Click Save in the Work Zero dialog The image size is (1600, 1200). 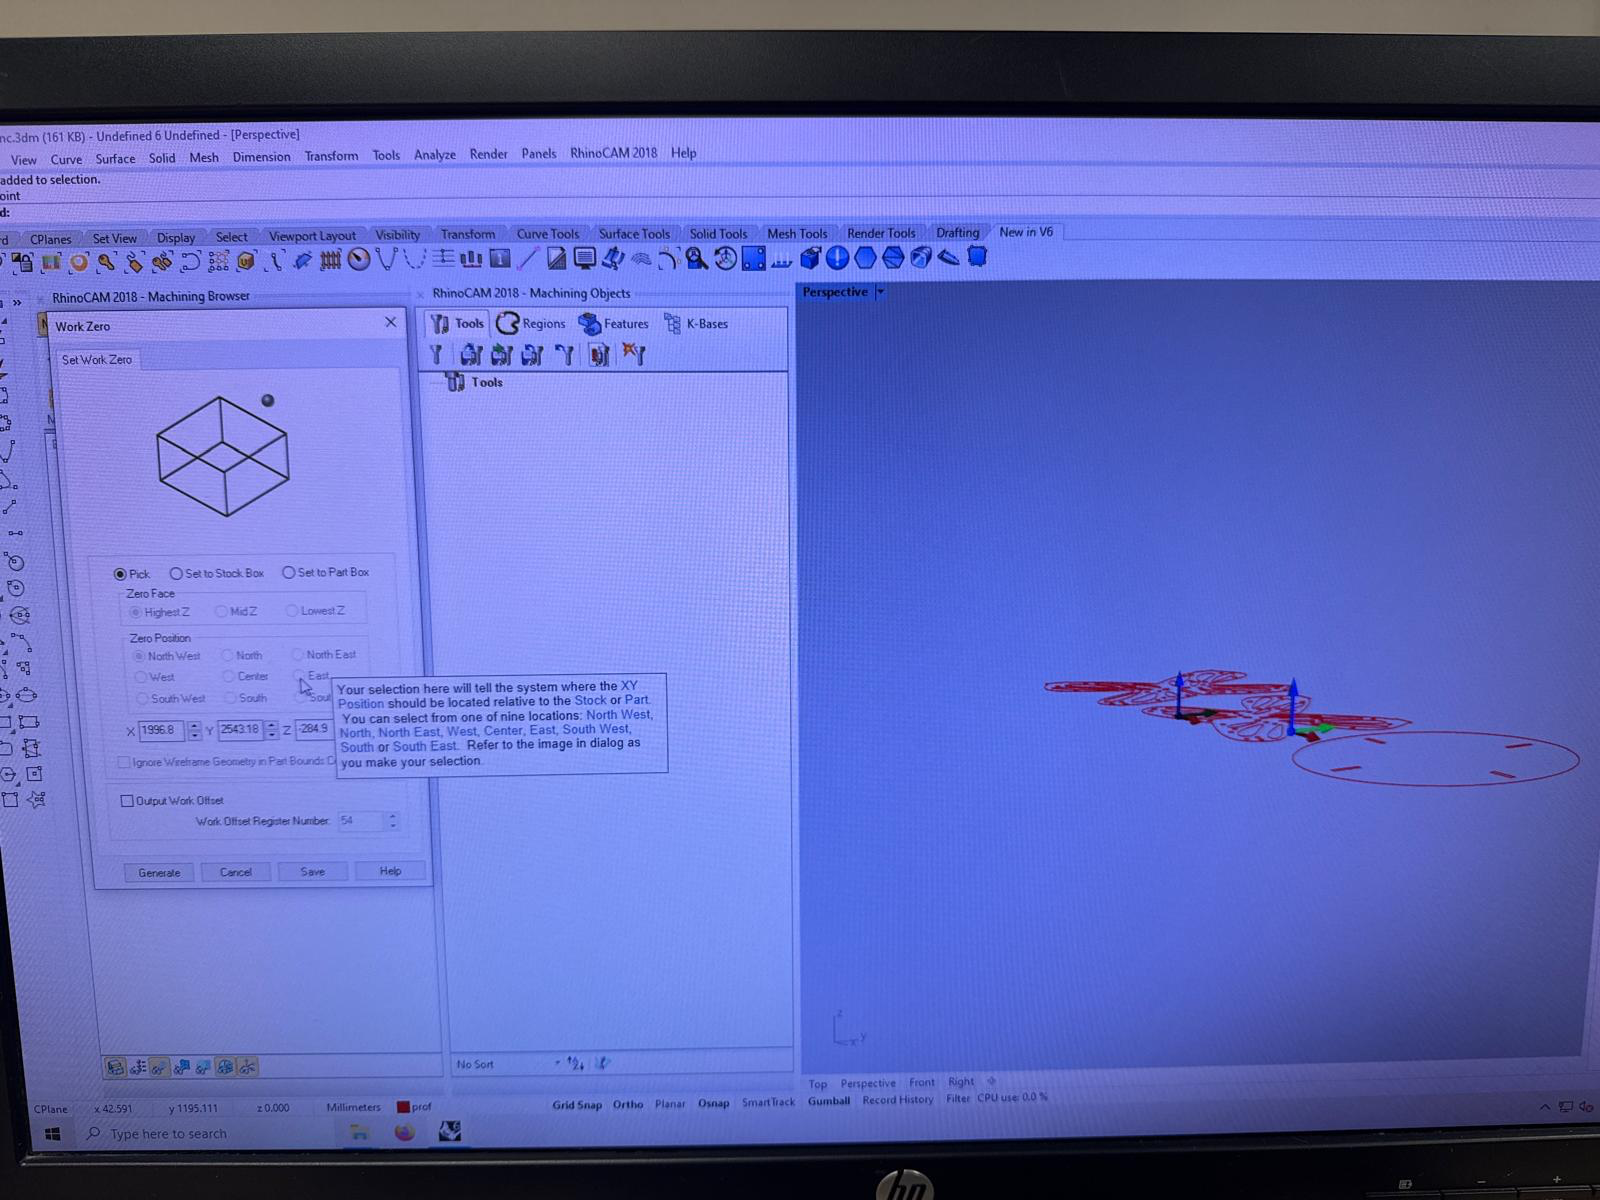pos(313,871)
